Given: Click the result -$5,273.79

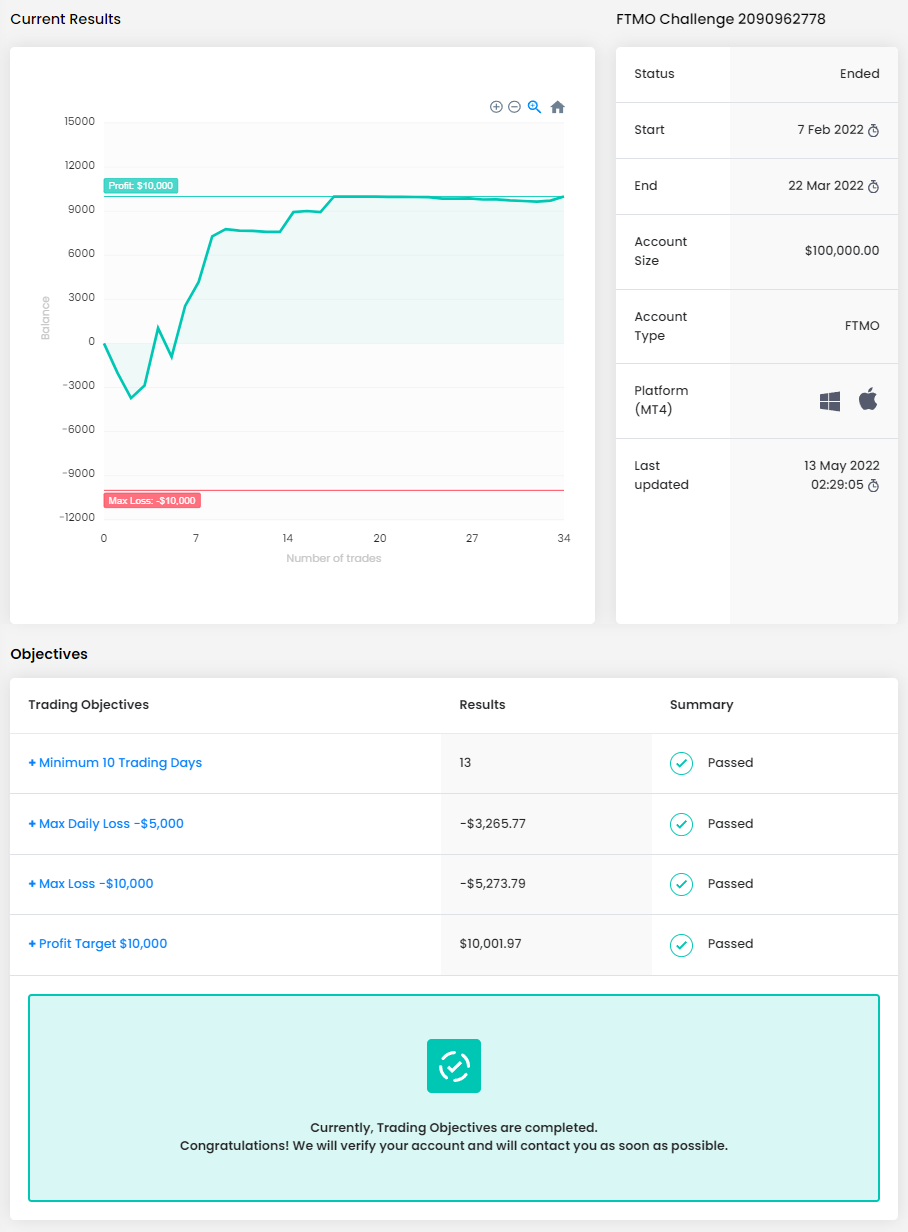Looking at the screenshot, I should click(x=492, y=884).
